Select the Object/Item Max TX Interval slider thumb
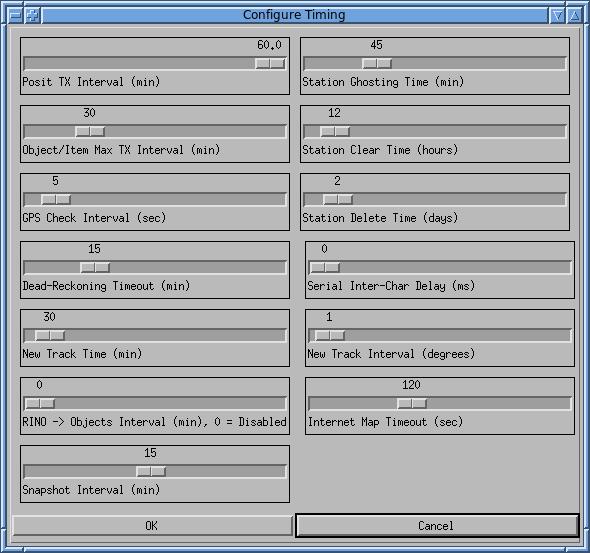This screenshot has height=553, width=590. [x=90, y=131]
